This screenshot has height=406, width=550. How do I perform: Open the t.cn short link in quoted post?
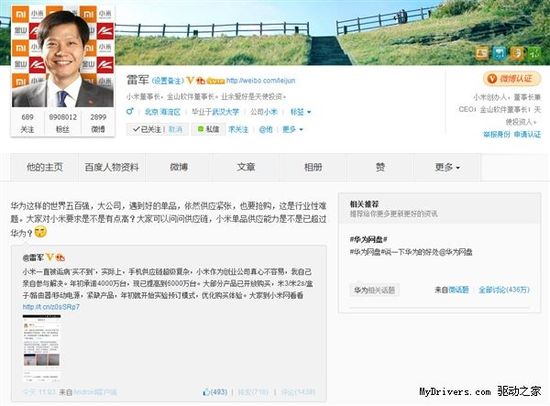pyautogui.click(x=51, y=307)
